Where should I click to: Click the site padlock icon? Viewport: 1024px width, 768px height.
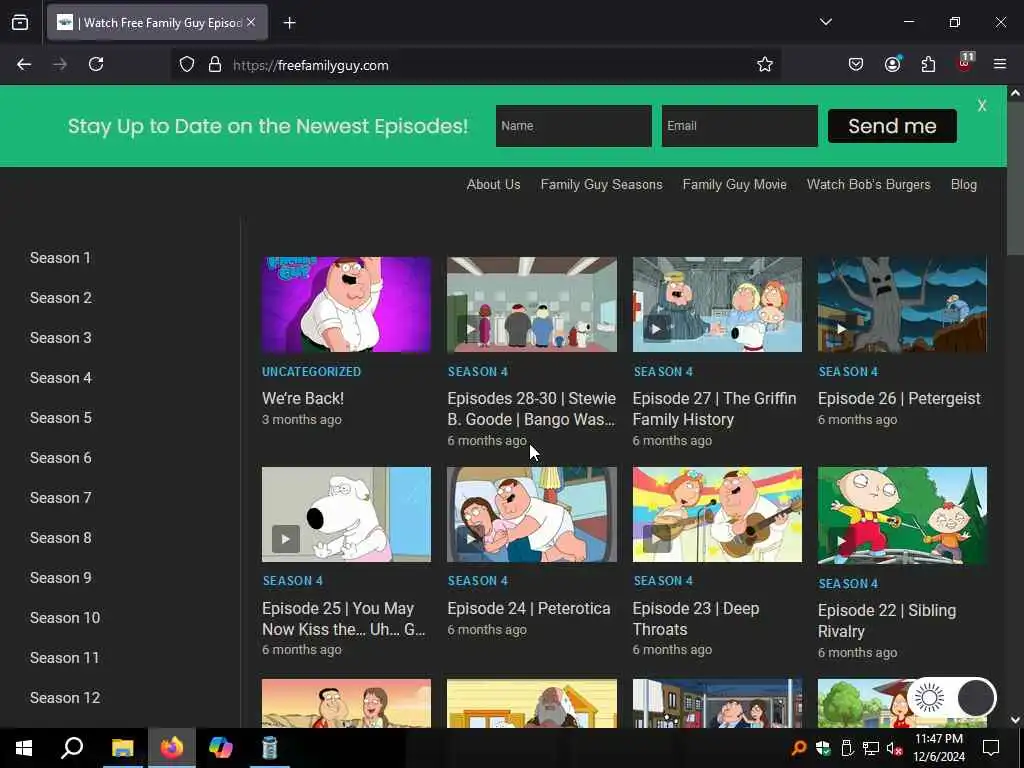point(215,65)
